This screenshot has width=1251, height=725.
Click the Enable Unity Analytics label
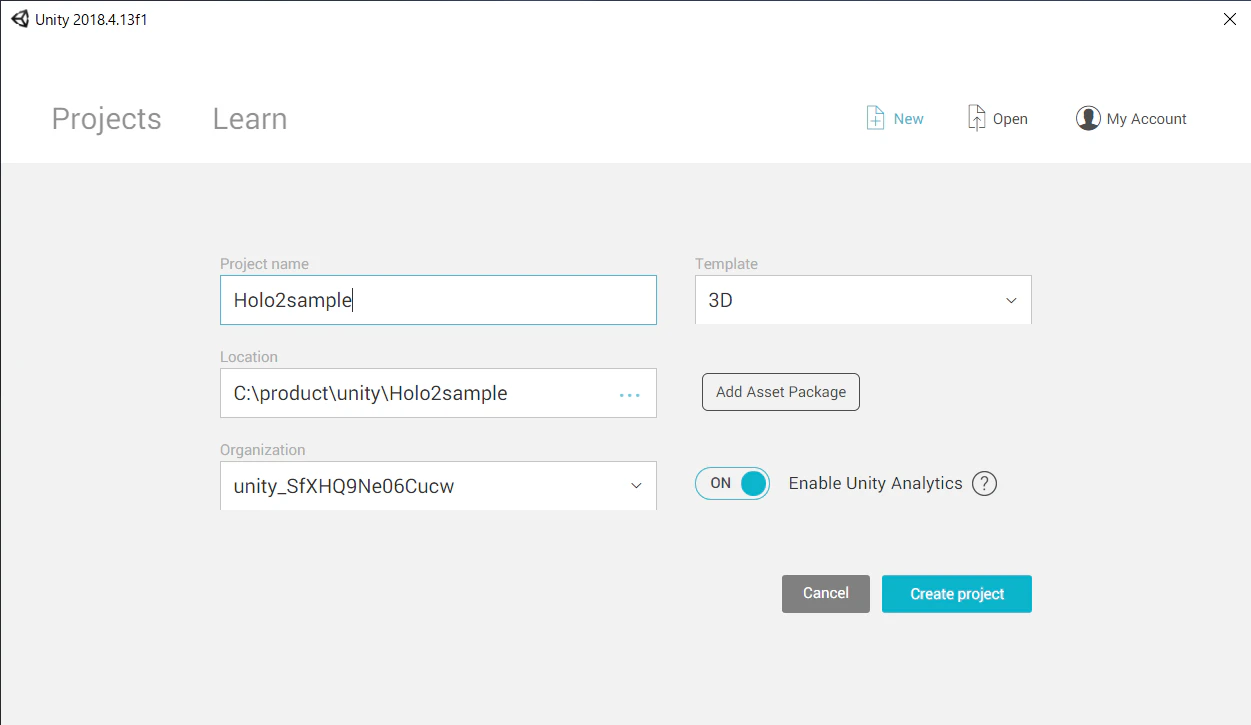pos(876,484)
